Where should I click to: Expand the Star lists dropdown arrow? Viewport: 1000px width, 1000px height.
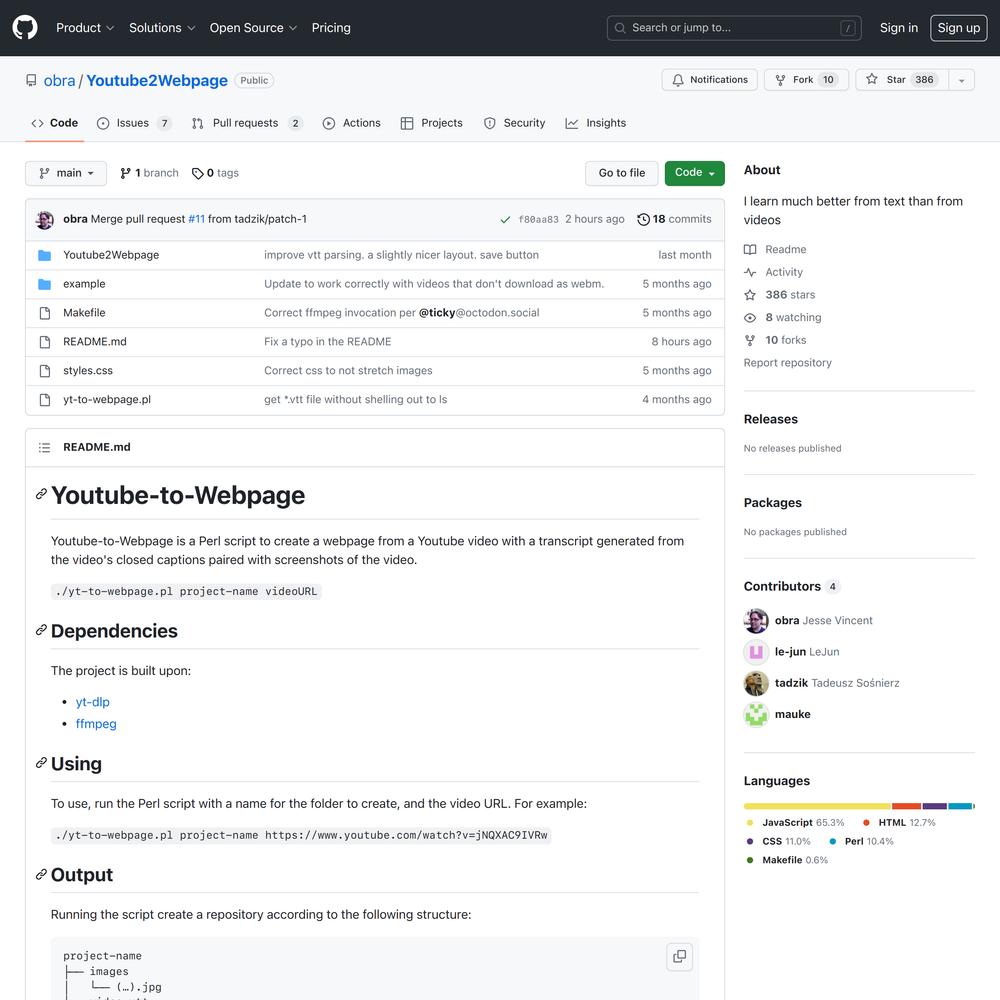(x=961, y=80)
